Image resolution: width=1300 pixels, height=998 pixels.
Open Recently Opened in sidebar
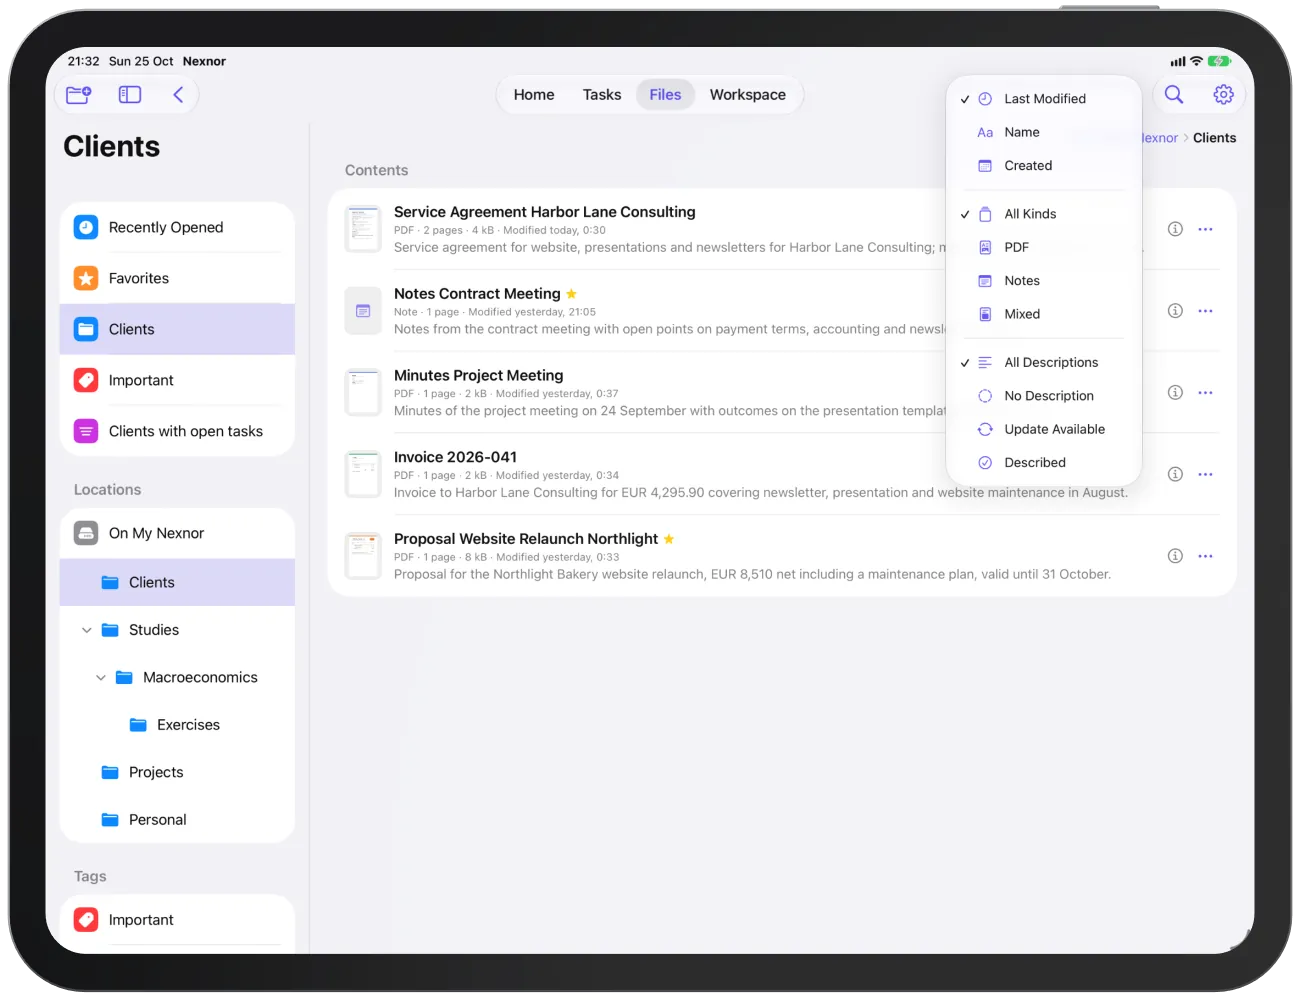click(177, 227)
